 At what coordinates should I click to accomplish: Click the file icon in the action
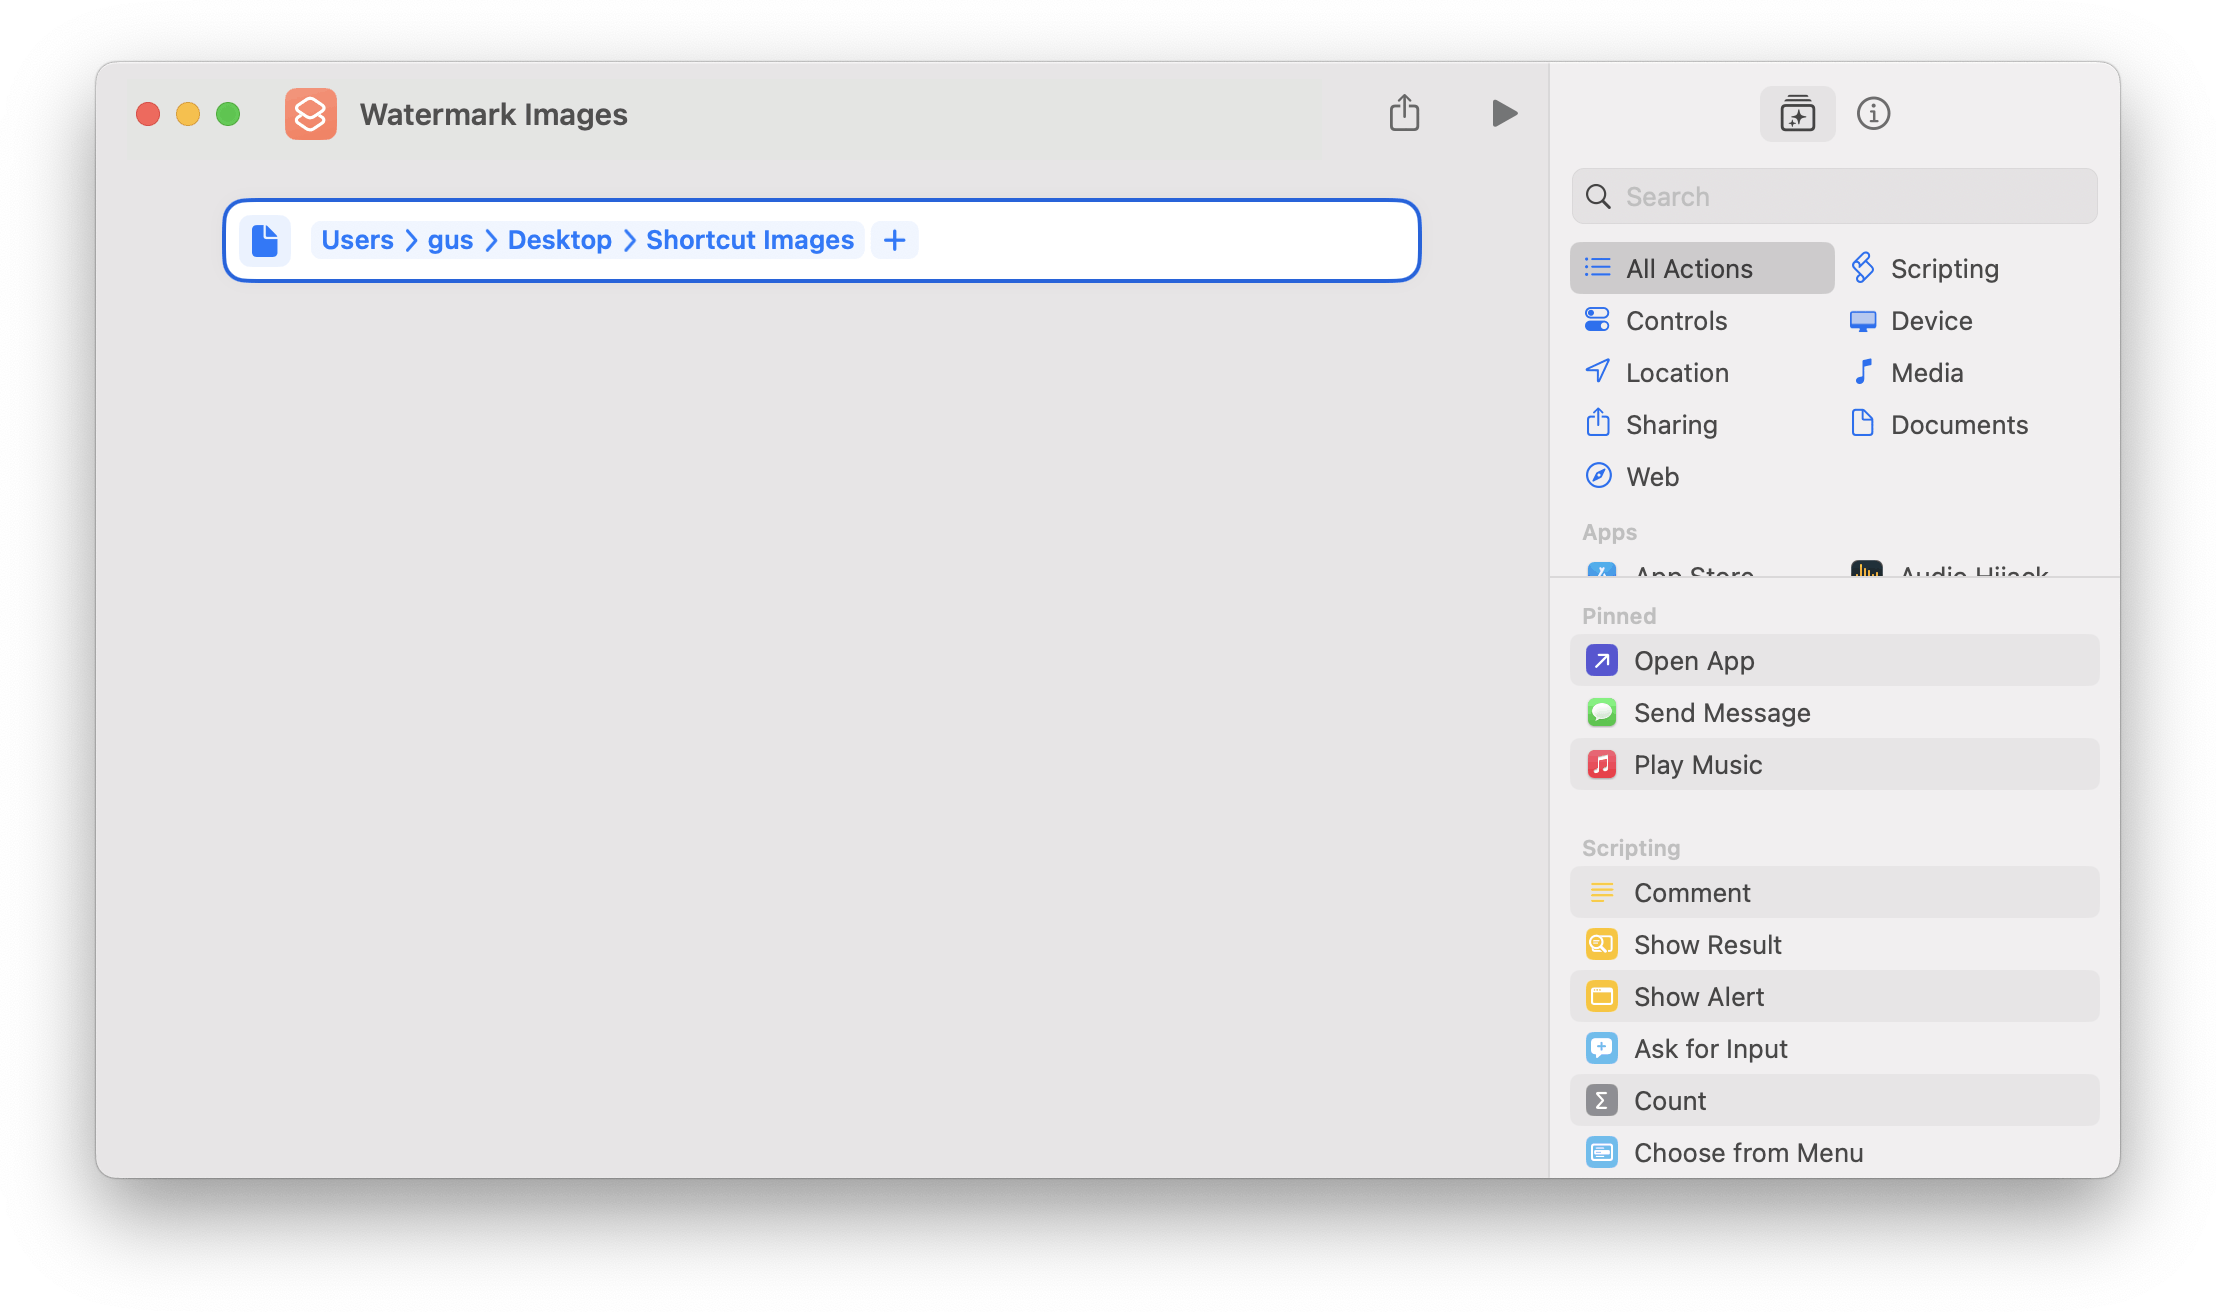(x=265, y=241)
